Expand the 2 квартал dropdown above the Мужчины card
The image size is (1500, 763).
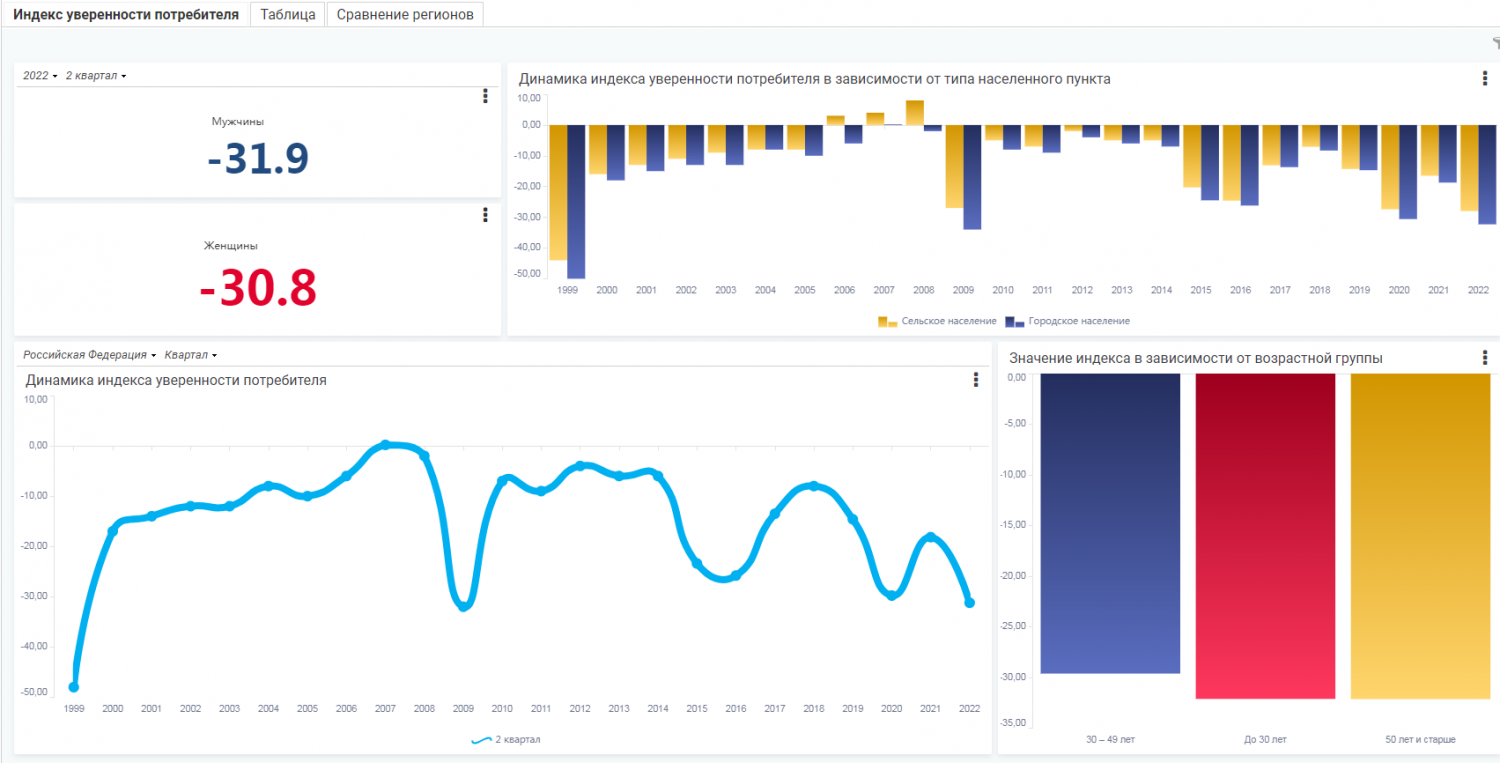tap(95, 76)
